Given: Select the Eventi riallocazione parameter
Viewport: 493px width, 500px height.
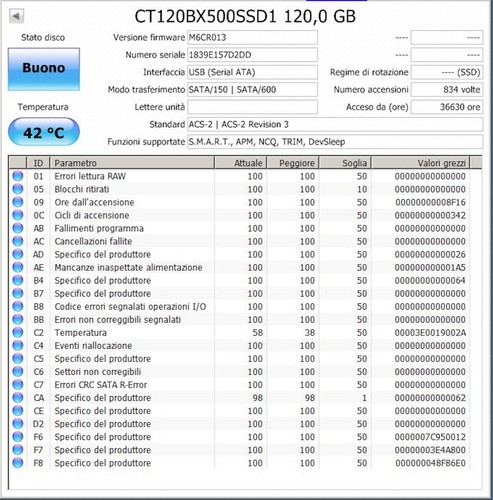Looking at the screenshot, I should pos(93,345).
